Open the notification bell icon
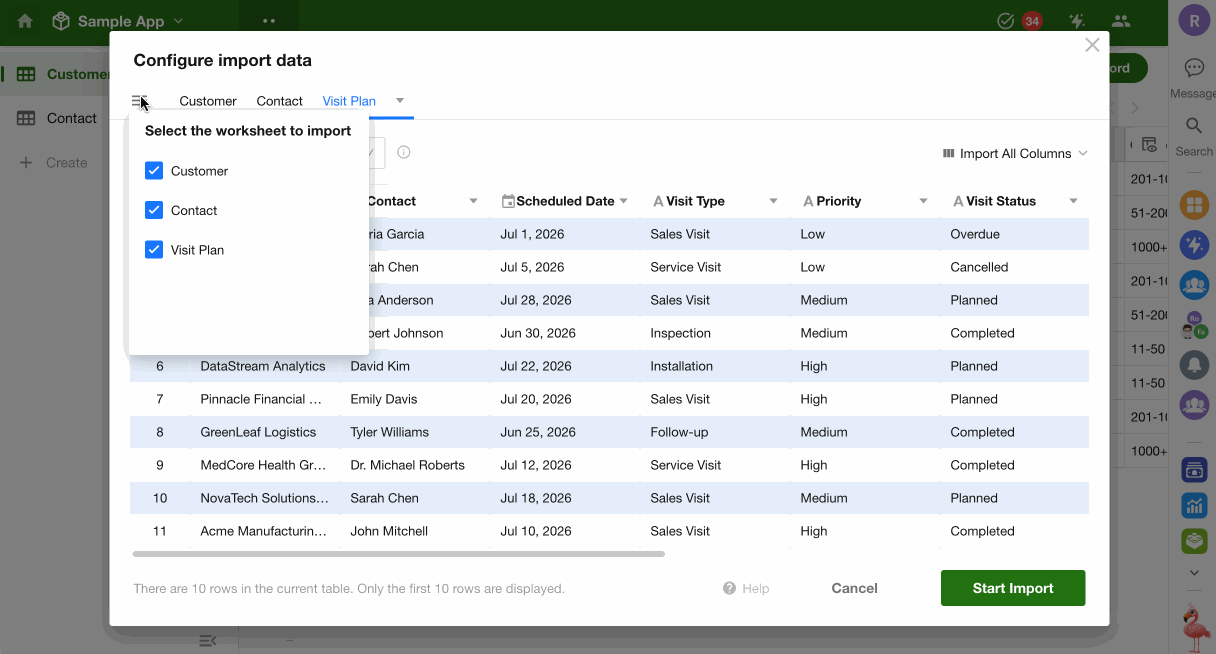 pyautogui.click(x=1194, y=364)
